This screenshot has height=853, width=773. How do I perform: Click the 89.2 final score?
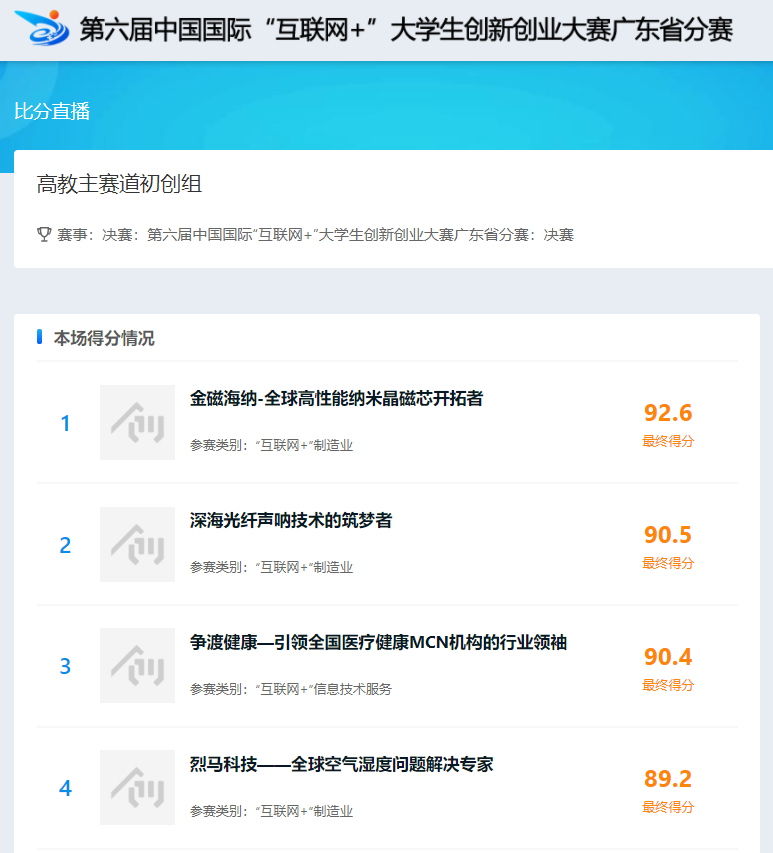[668, 779]
